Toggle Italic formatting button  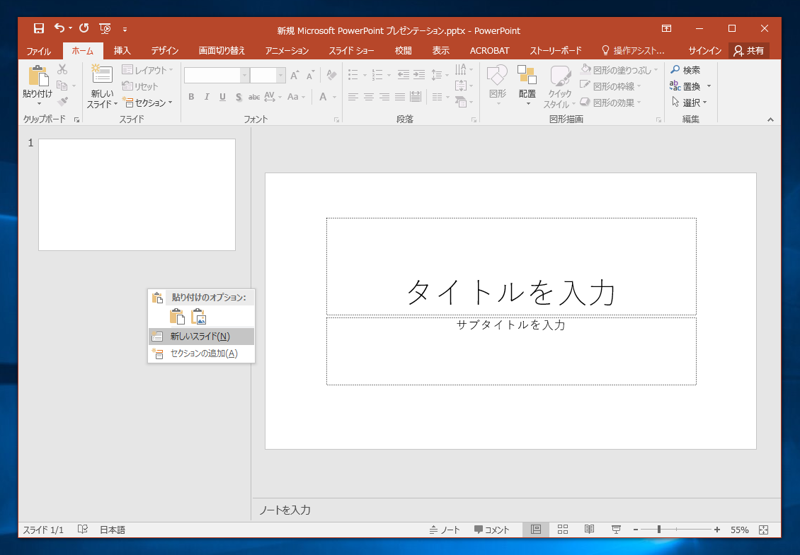point(207,97)
